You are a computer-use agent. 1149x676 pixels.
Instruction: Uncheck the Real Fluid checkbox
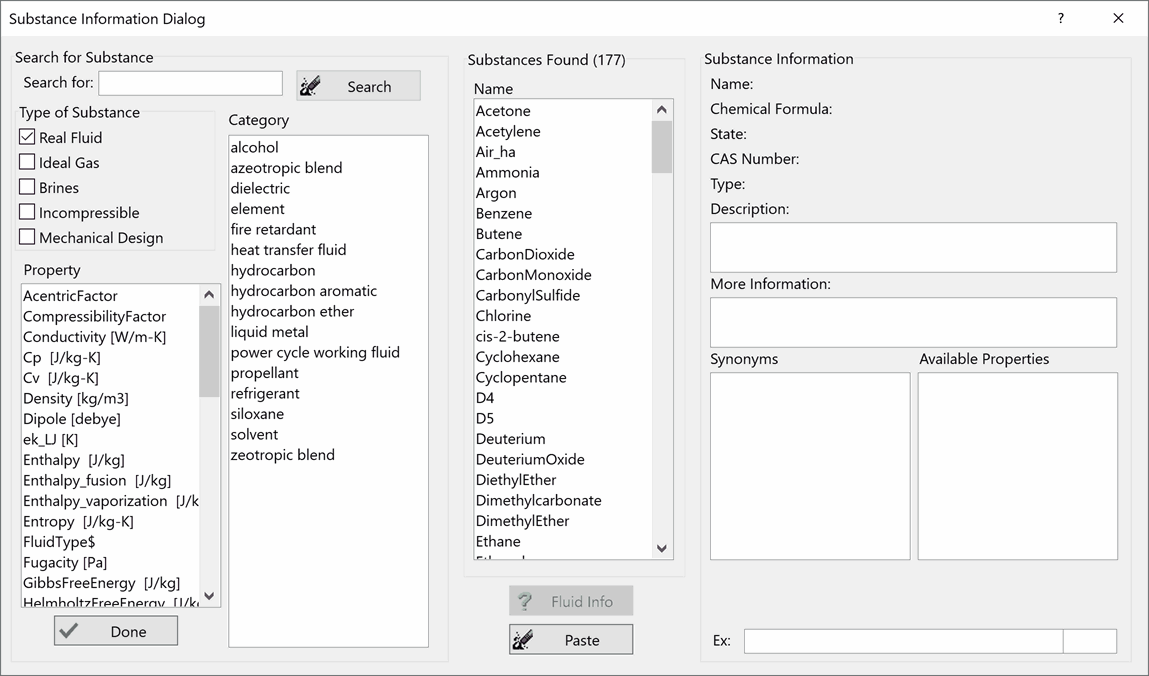pyautogui.click(x=27, y=137)
